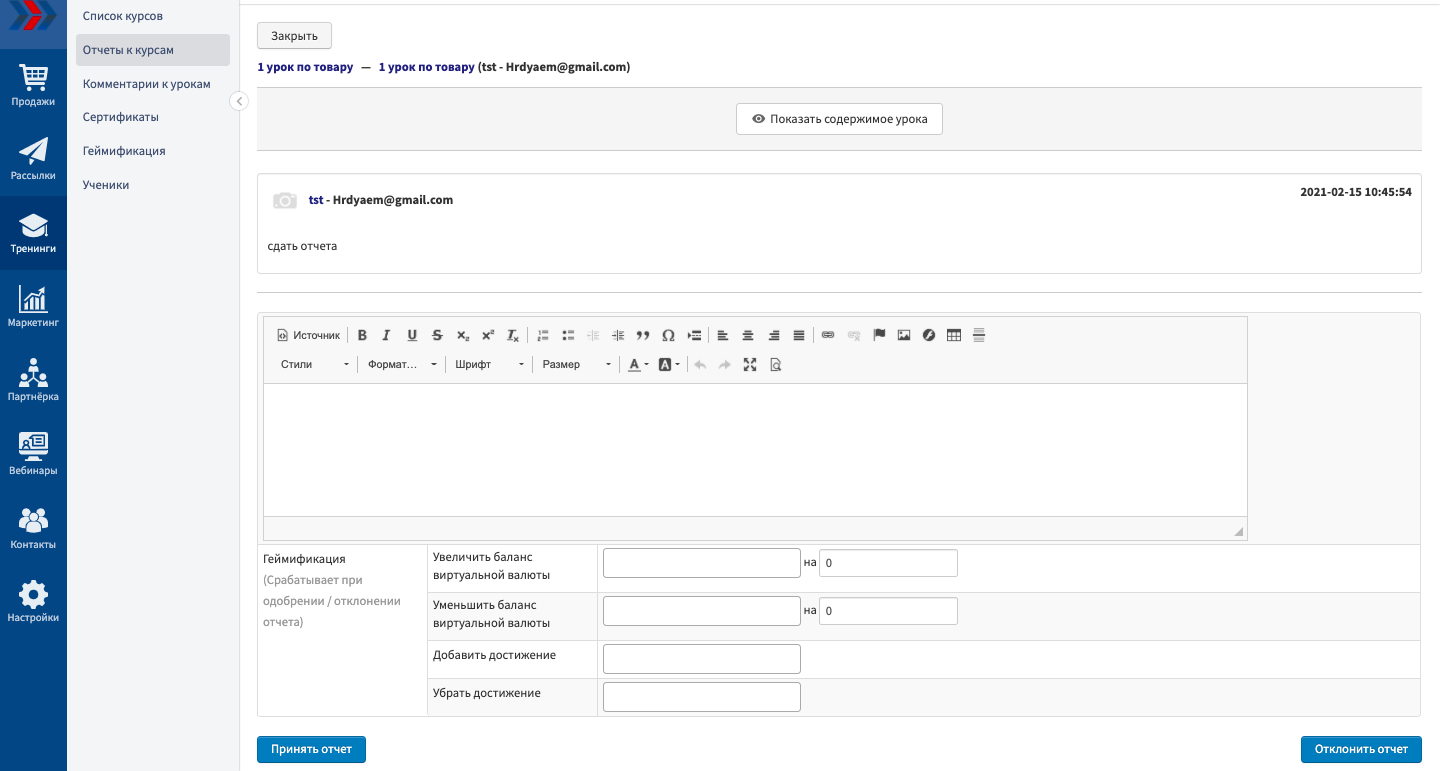Insert a table into the editor
This screenshot has width=1440, height=771.
coord(954,335)
